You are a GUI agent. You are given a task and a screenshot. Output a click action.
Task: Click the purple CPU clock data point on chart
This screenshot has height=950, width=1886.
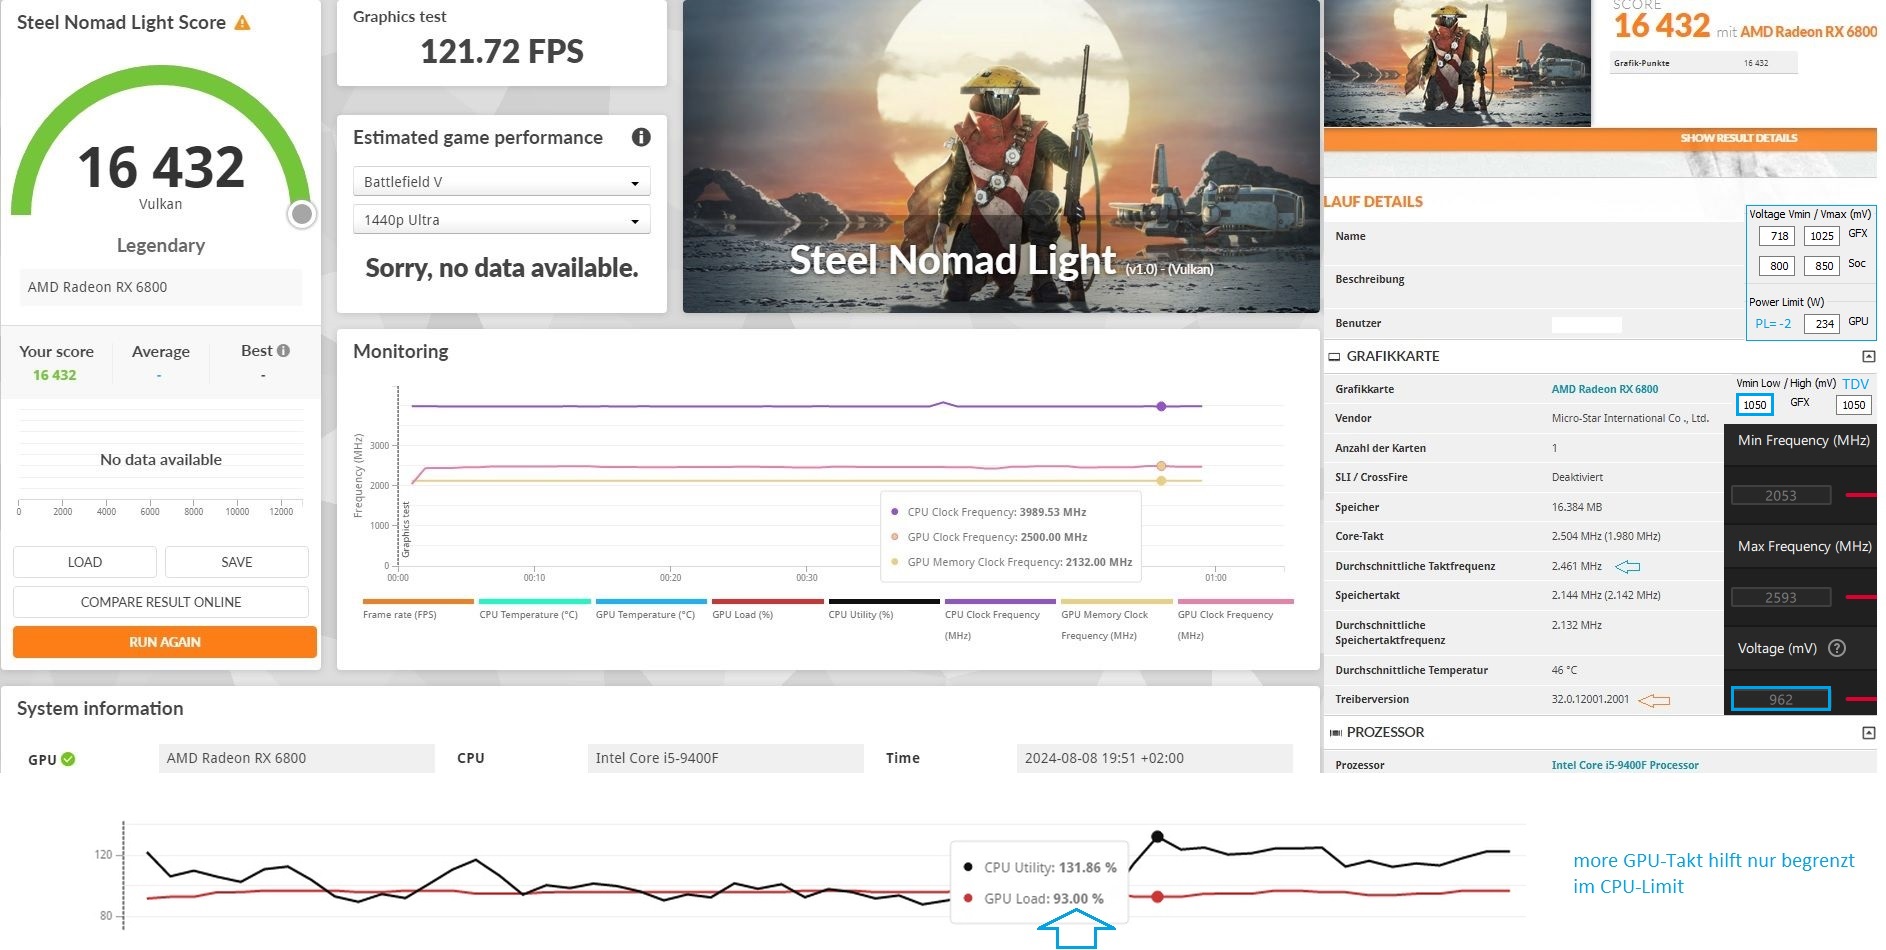(x=1161, y=406)
